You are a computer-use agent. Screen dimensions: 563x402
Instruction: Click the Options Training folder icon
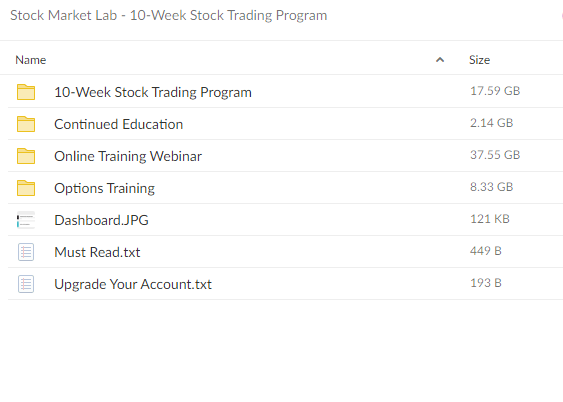point(26,188)
